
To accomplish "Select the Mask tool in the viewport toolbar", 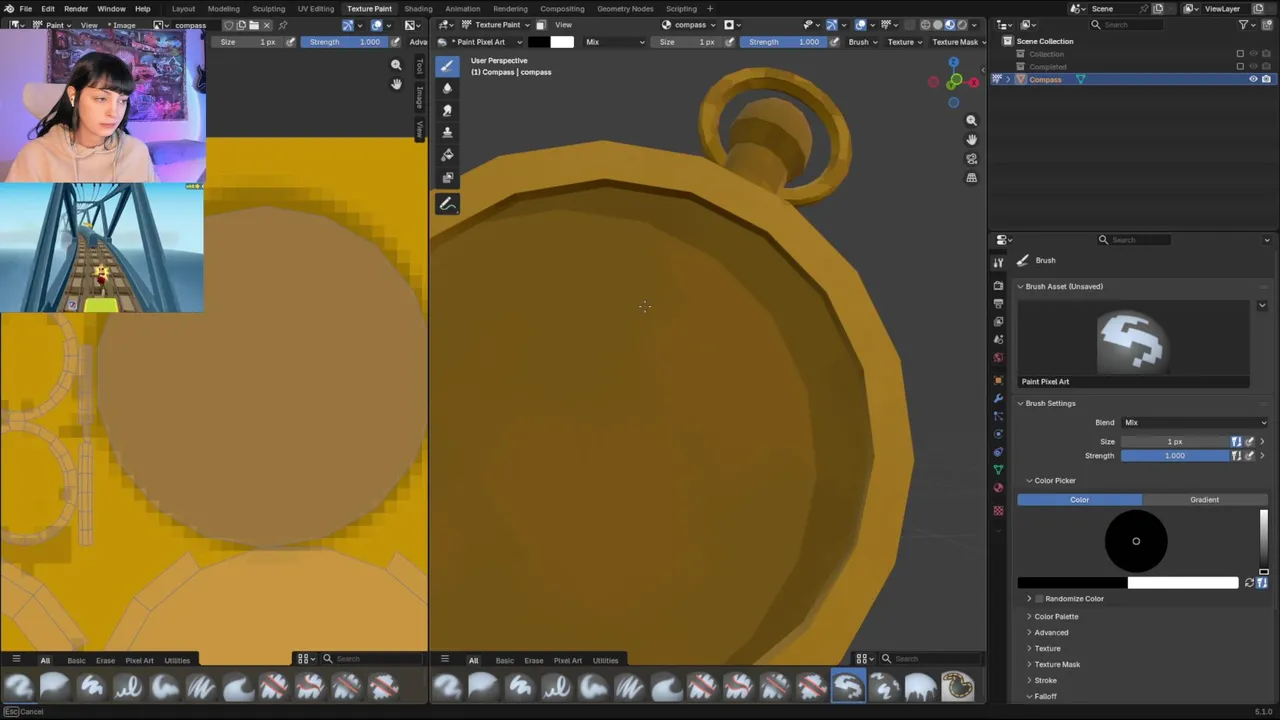I will 447,177.
